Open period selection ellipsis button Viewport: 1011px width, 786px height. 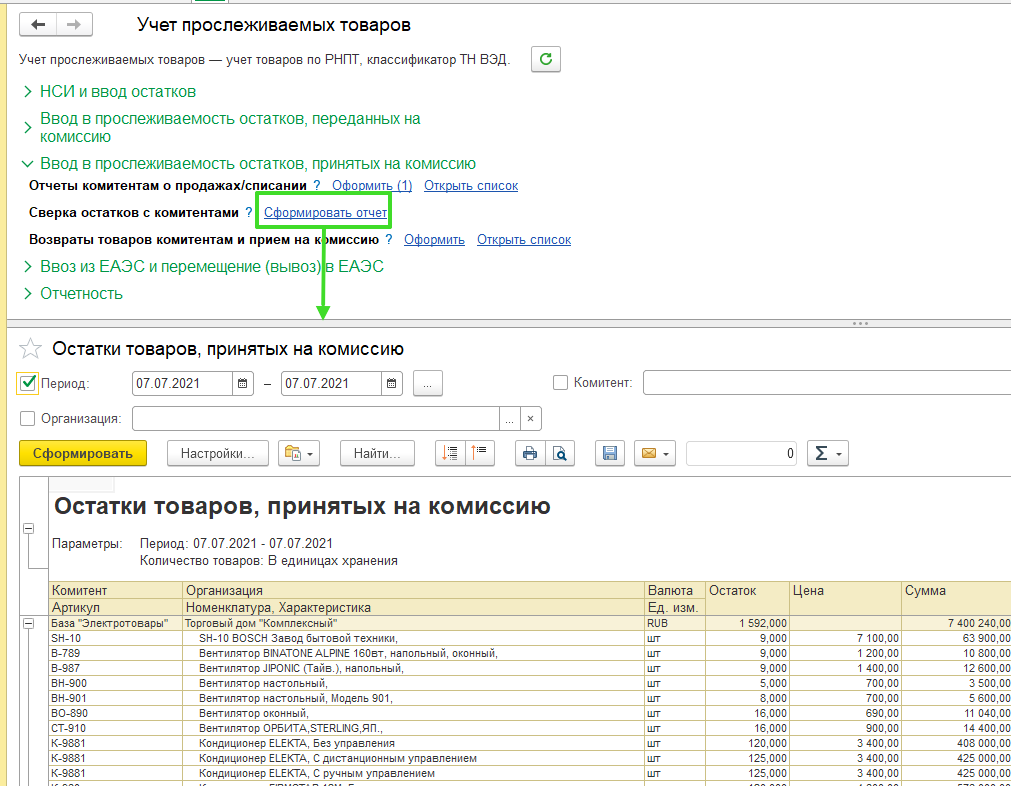click(x=427, y=384)
